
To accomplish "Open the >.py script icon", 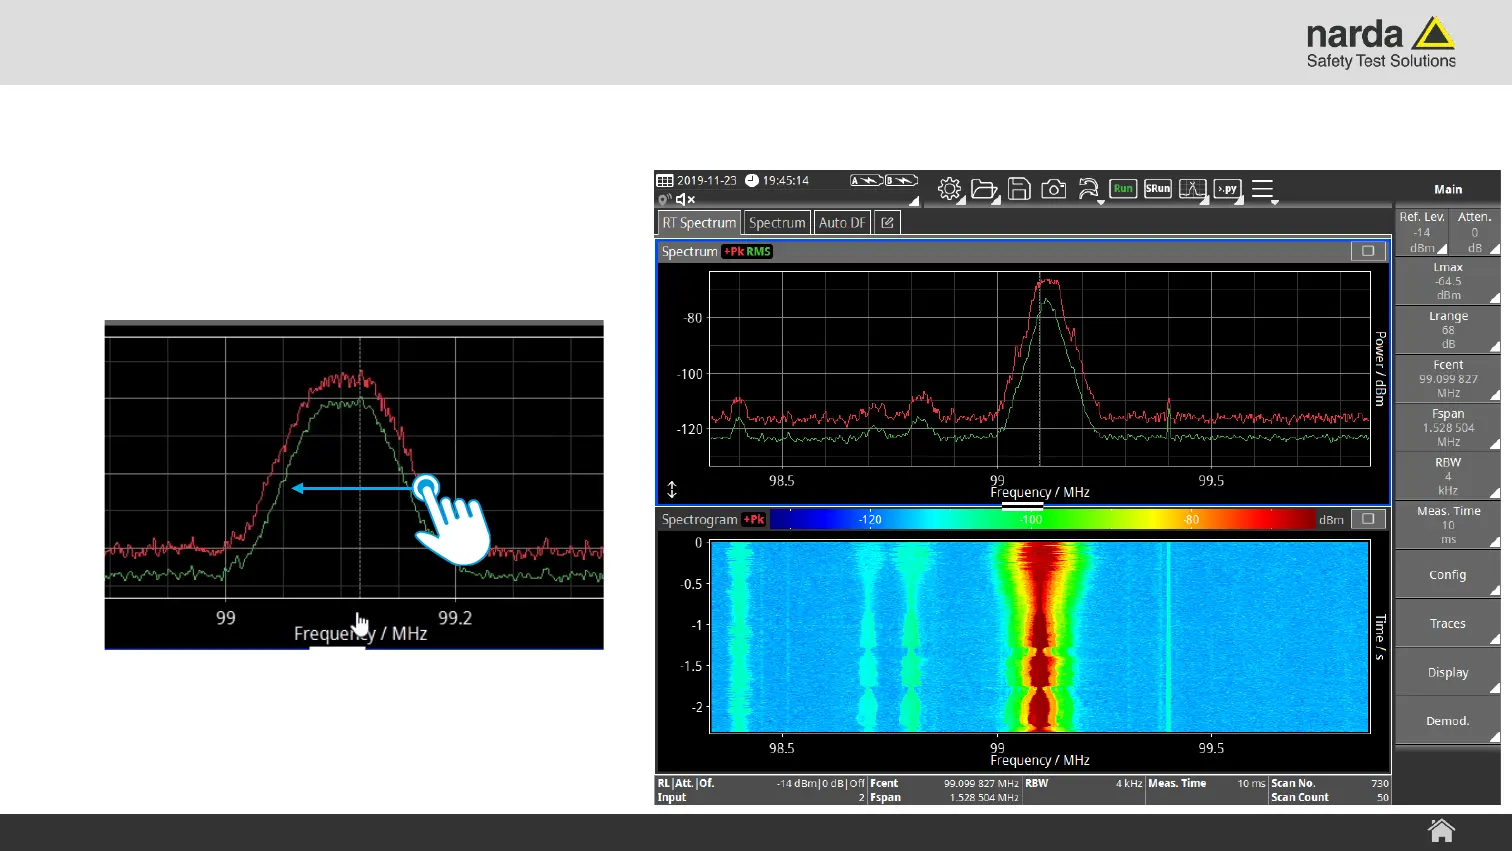I will coord(1228,189).
